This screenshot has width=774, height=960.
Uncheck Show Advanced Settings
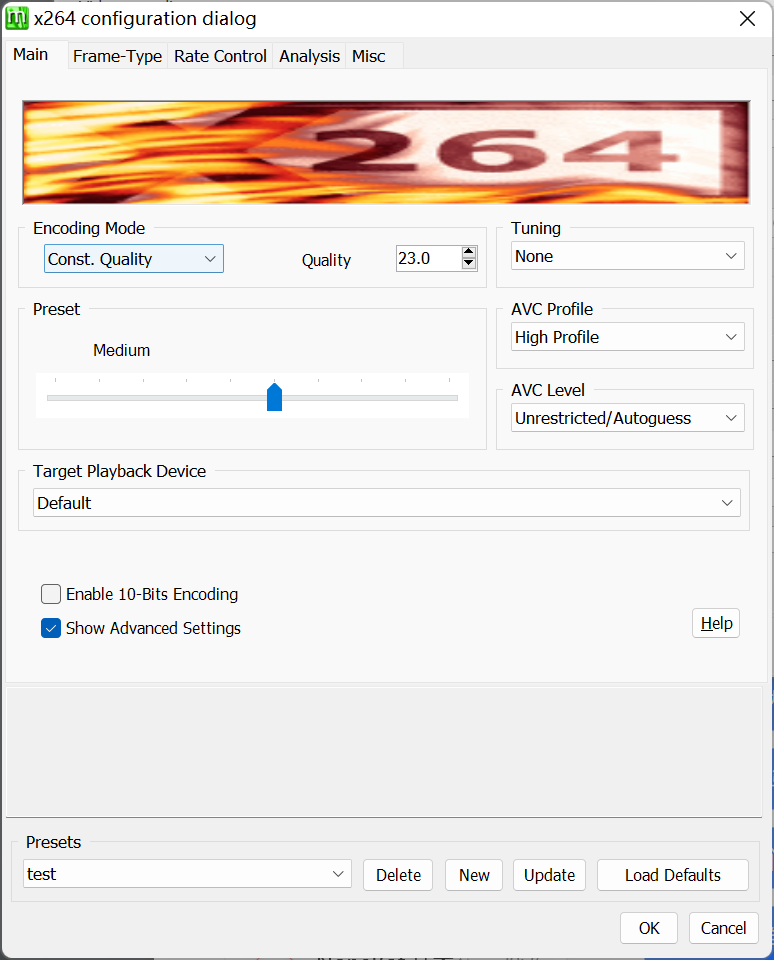point(51,628)
